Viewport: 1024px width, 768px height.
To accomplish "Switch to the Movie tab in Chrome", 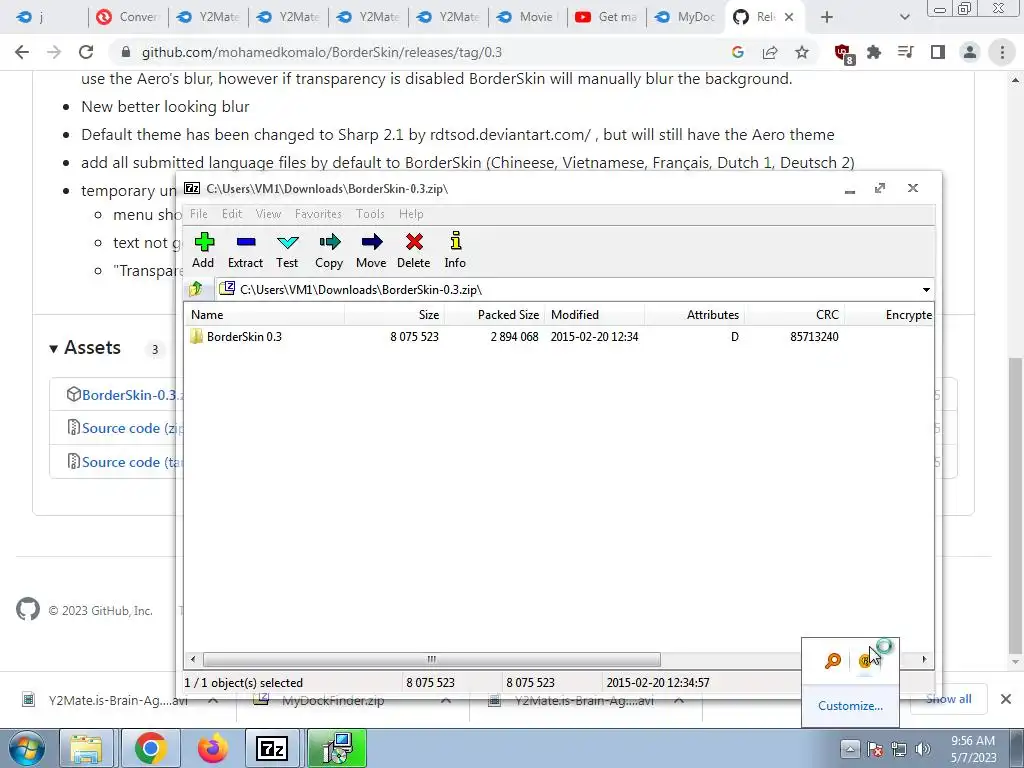I will tap(528, 17).
